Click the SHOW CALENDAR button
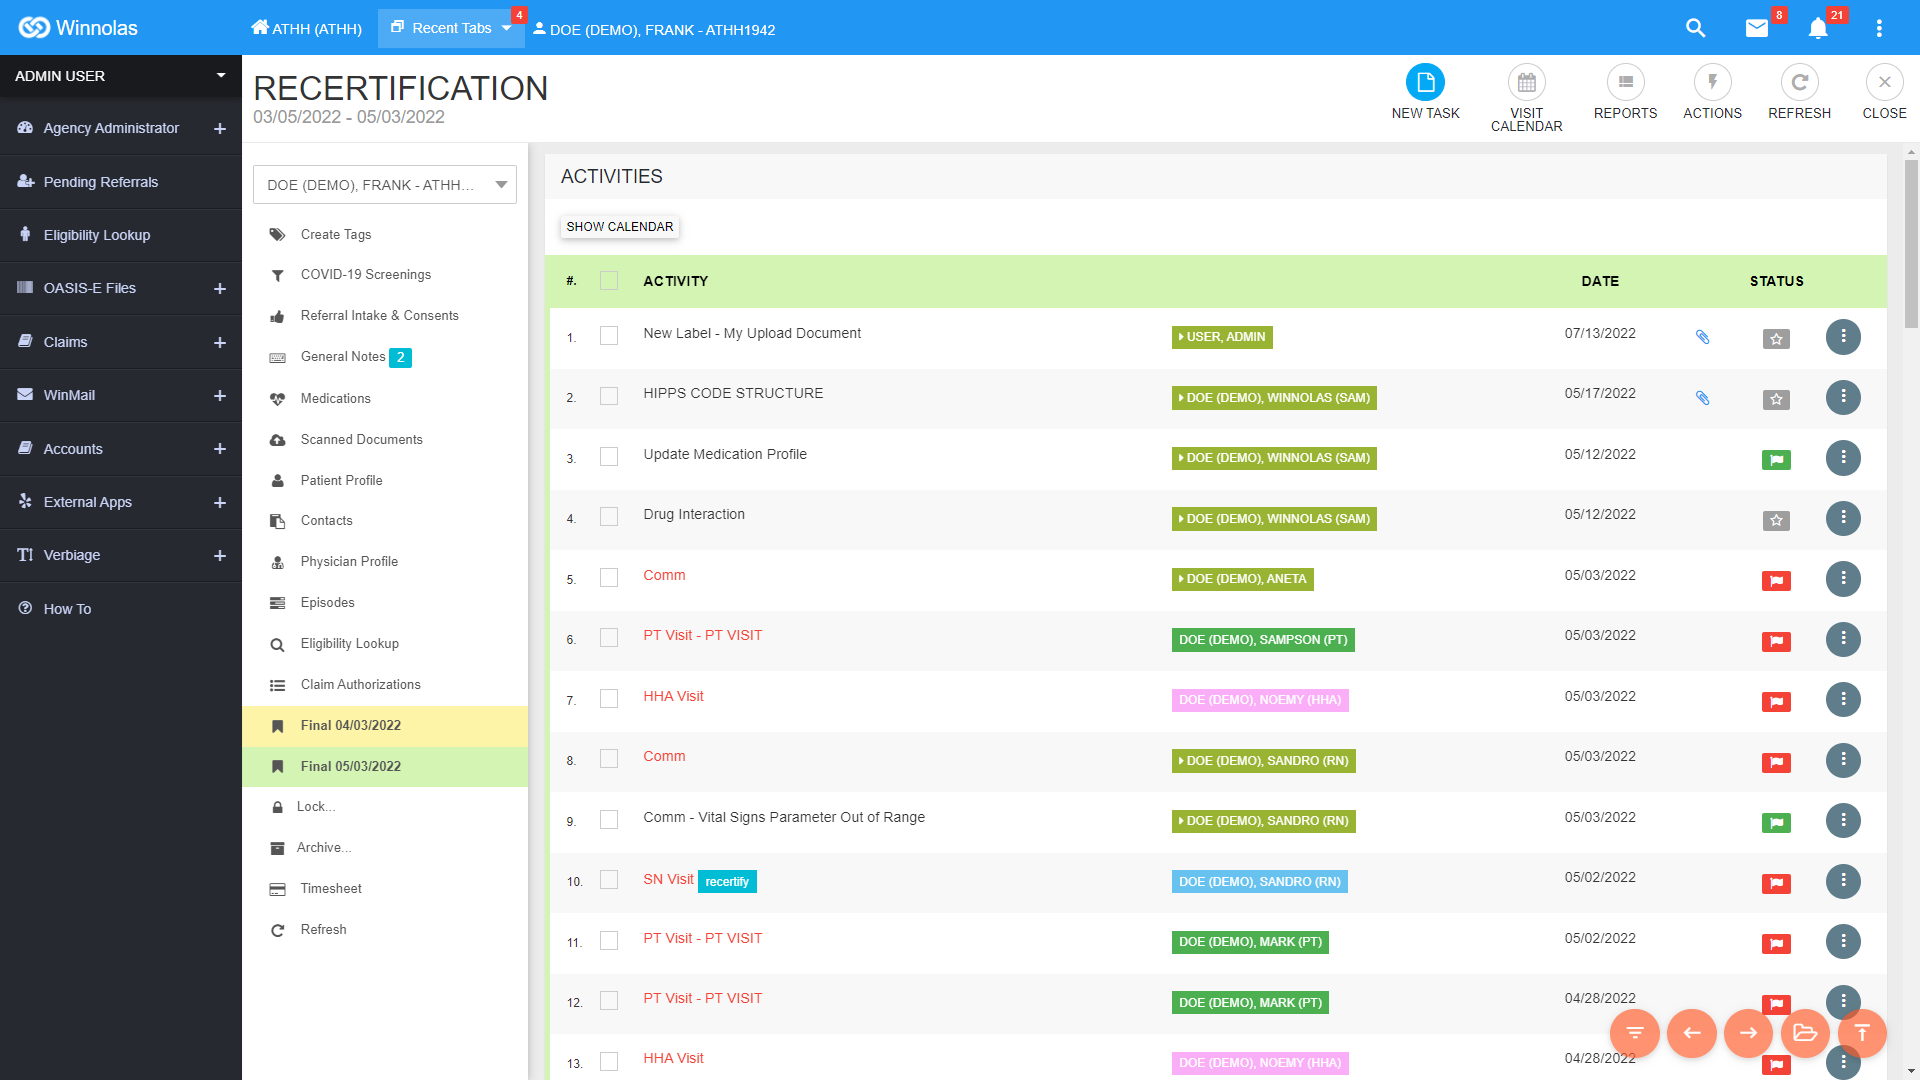This screenshot has height=1080, width=1920. tap(619, 227)
